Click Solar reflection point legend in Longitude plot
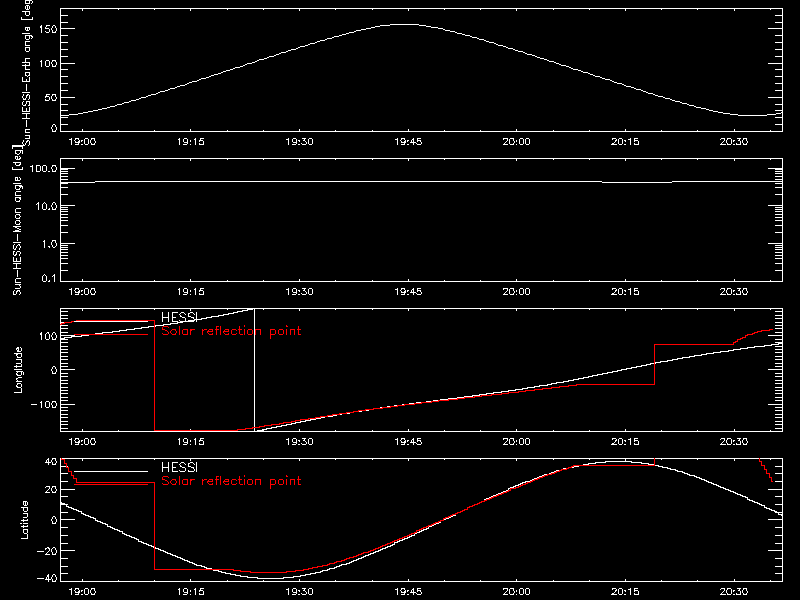Screen dimensions: 800x600 (231, 331)
